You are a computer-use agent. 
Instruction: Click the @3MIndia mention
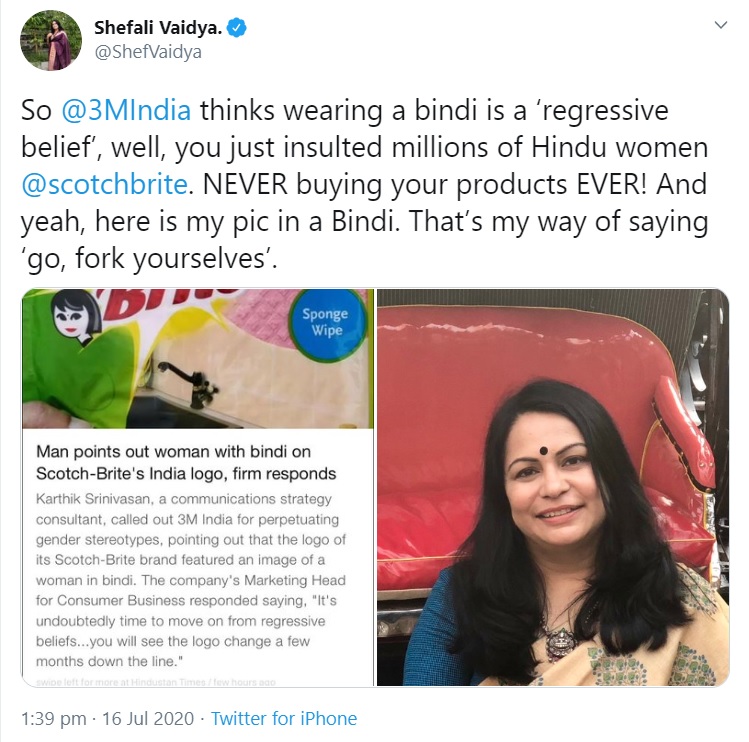126,110
